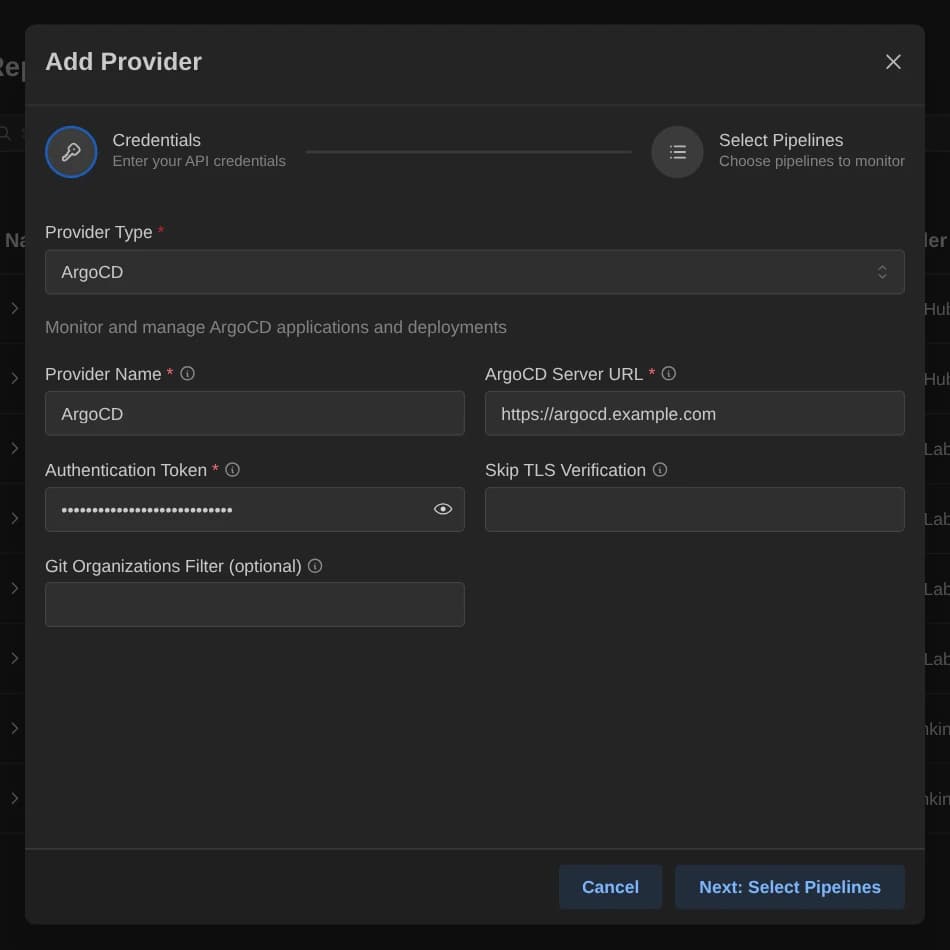Click the Add Provider title
Viewport: 950px width, 950px height.
124,62
